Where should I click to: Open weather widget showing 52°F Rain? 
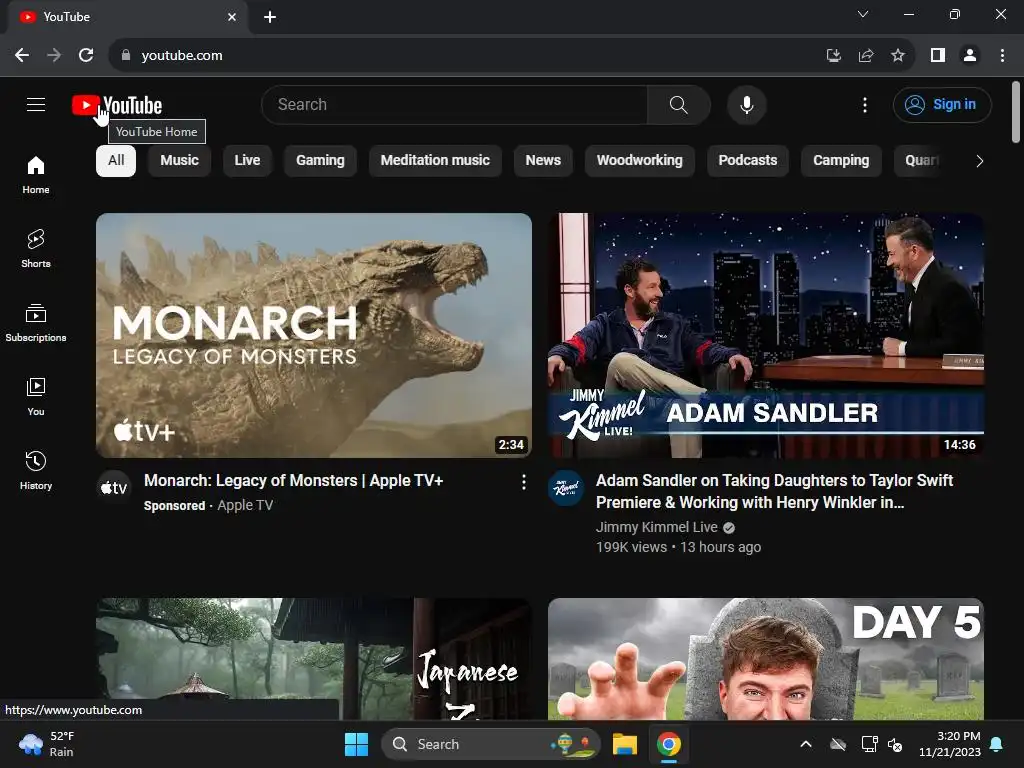pyautogui.click(x=47, y=744)
